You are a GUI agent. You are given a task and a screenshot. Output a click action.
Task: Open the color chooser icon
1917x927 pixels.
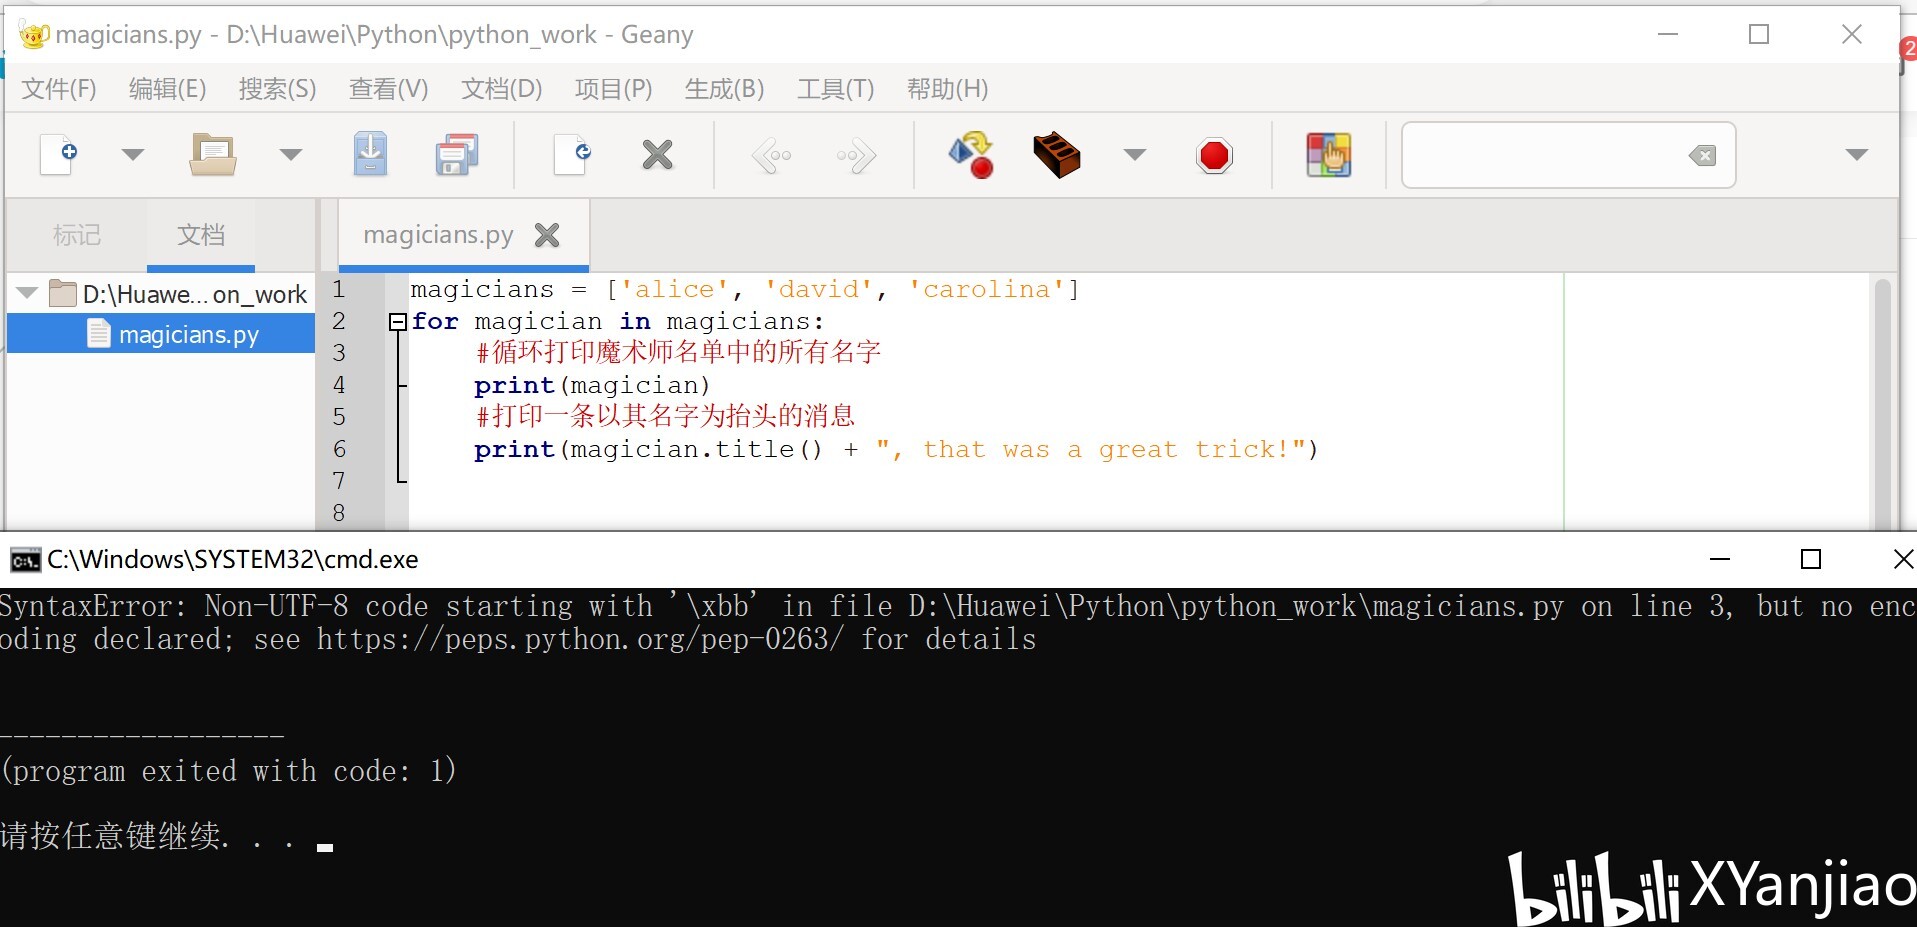pyautogui.click(x=1329, y=155)
